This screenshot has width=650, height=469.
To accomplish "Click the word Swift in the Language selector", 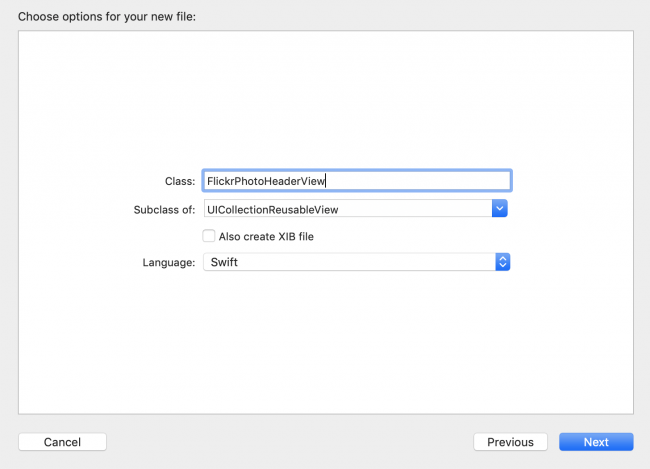I will pyautogui.click(x=222, y=261).
